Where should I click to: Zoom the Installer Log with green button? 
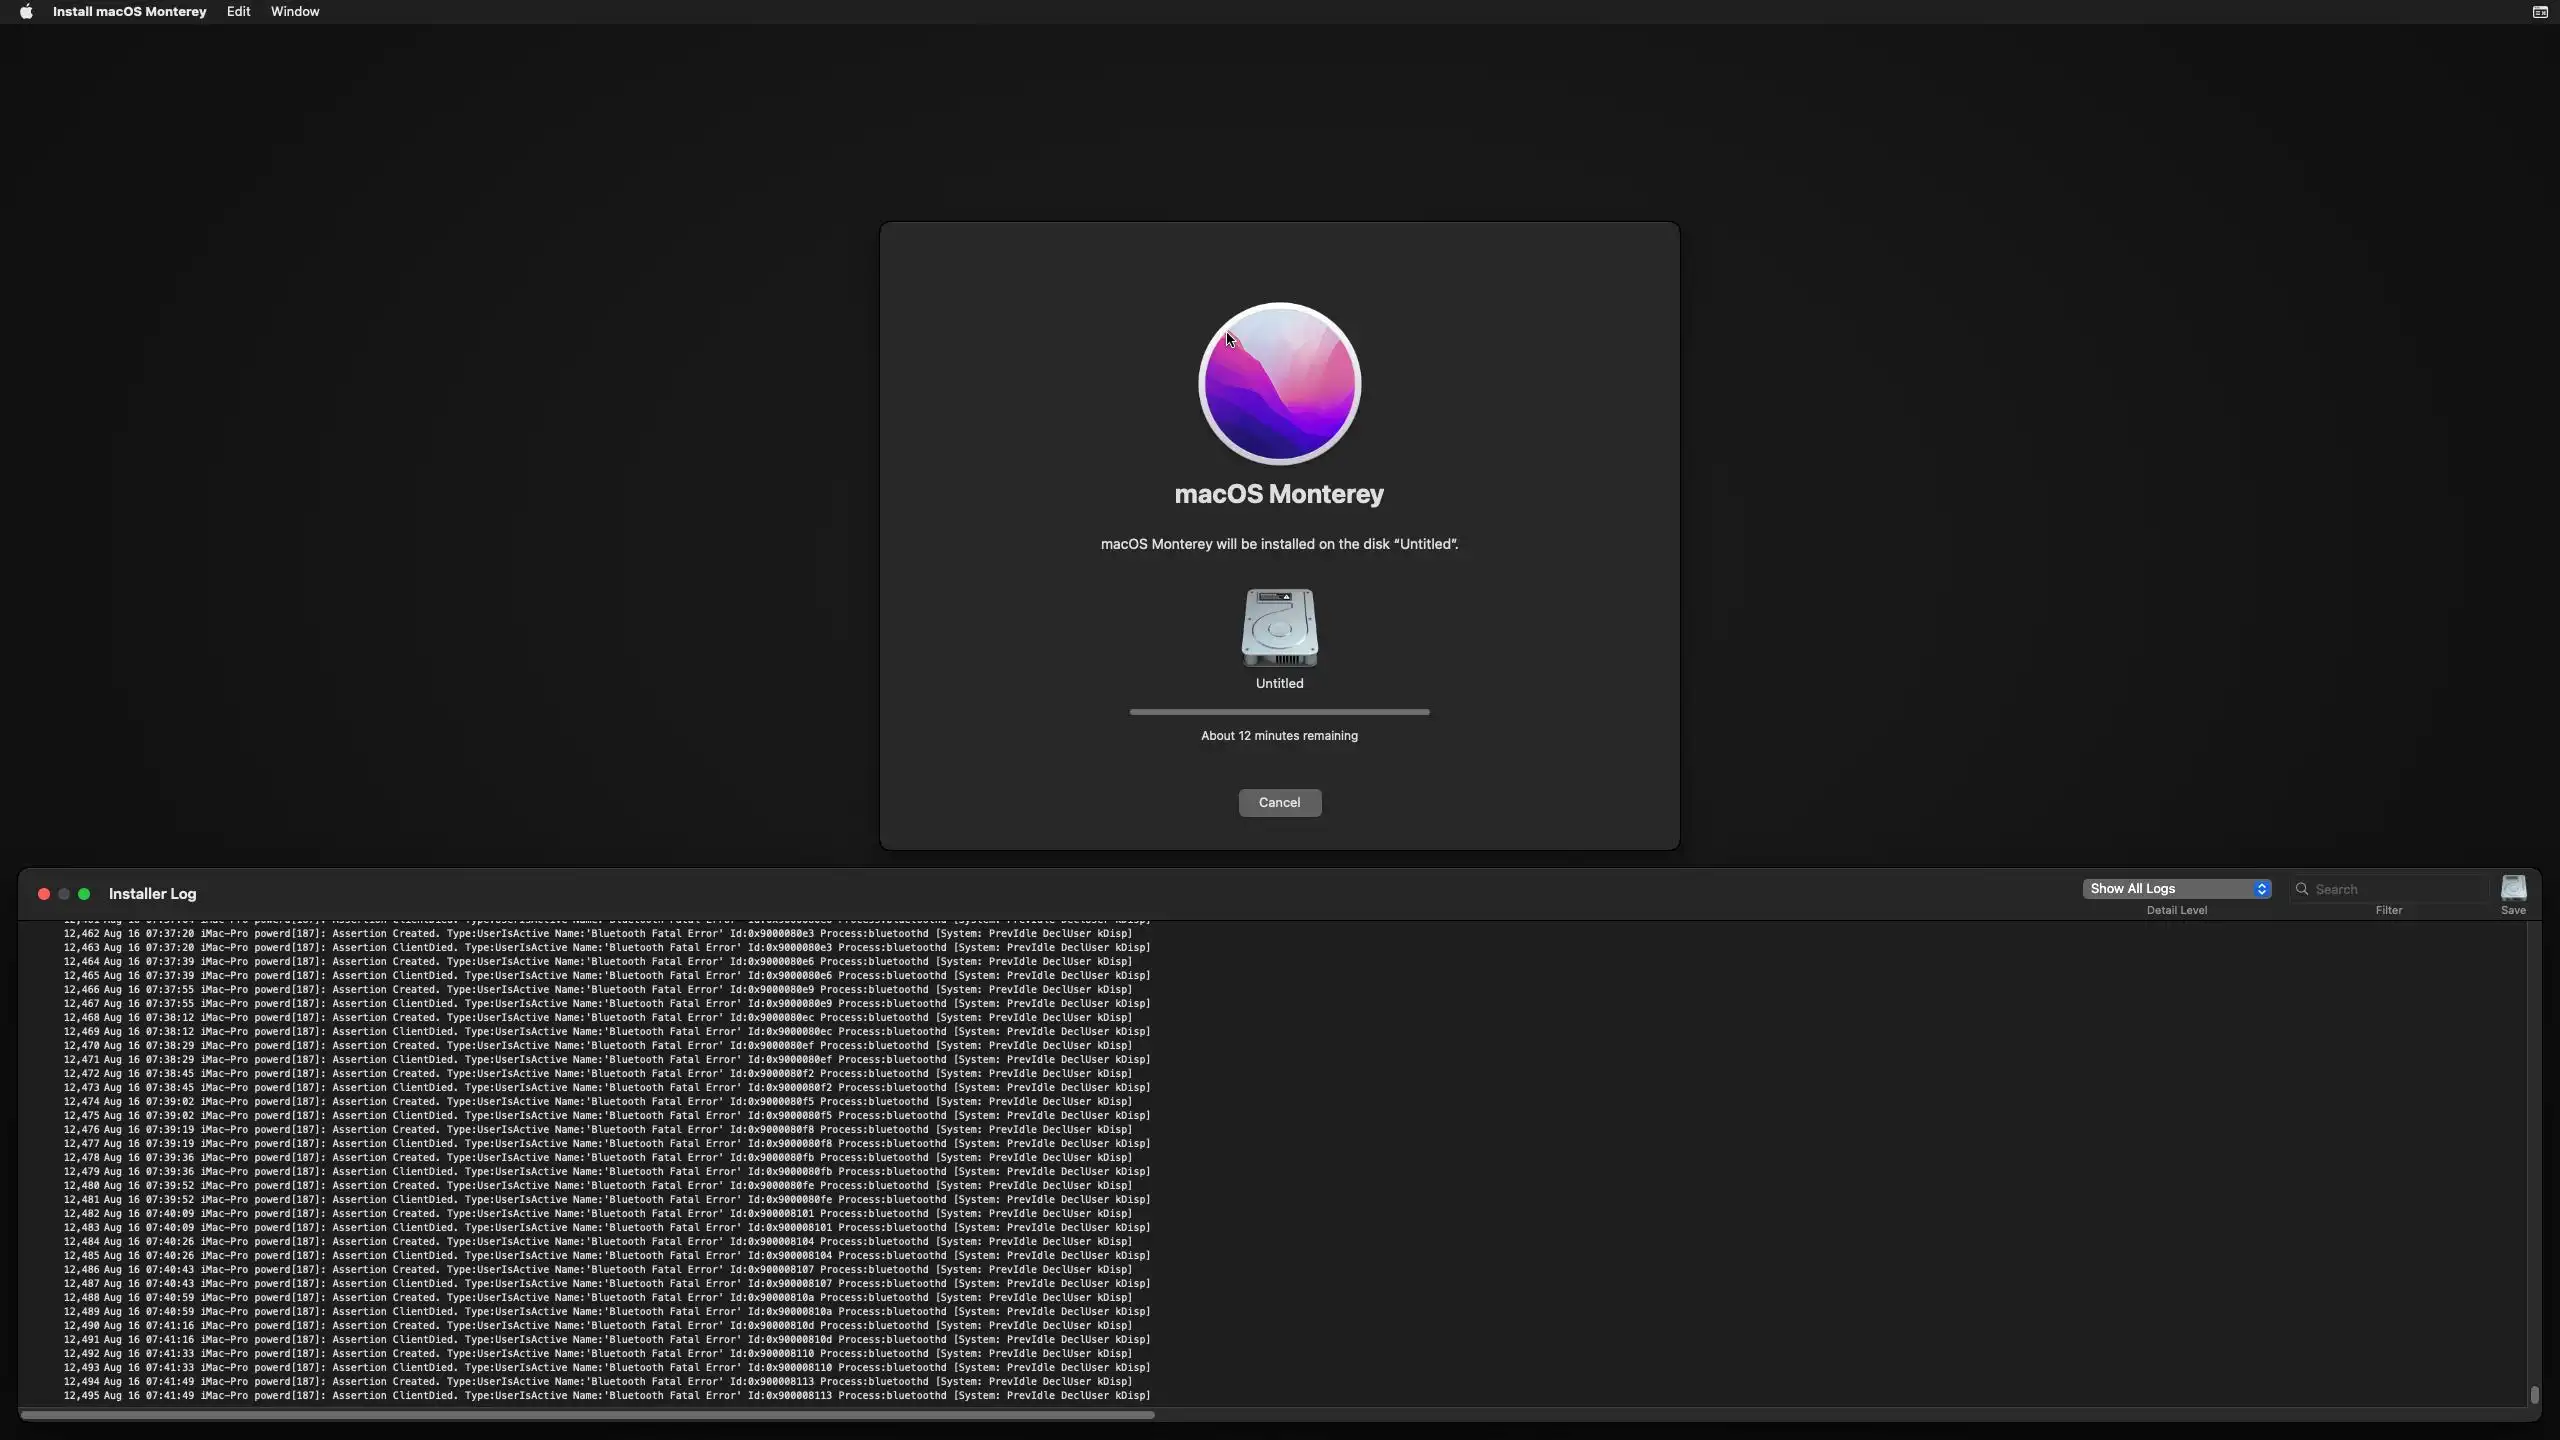coord(84,894)
